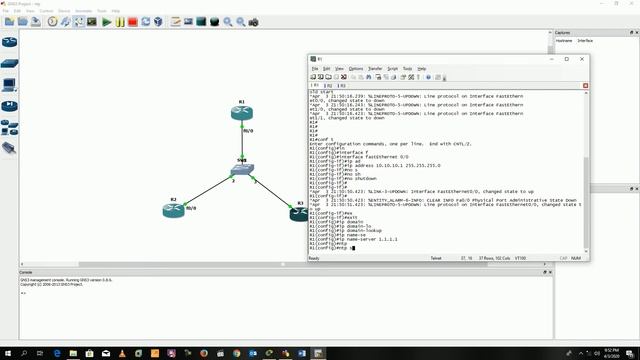This screenshot has width=640, height=360.
Task: Click the canvas horizontal scrollbar
Action: click(x=283, y=264)
